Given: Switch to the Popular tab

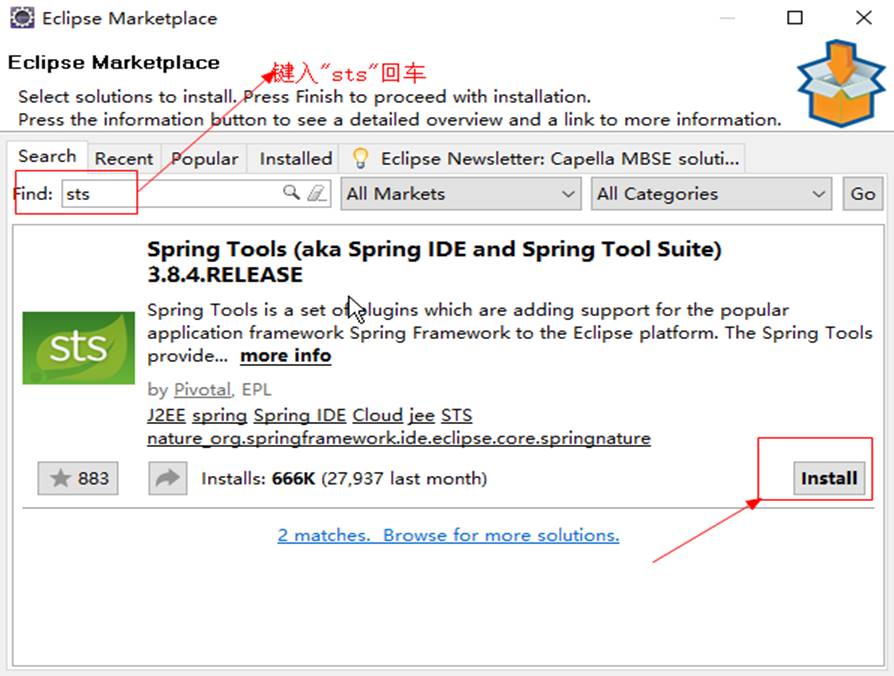Looking at the screenshot, I should coord(205,158).
